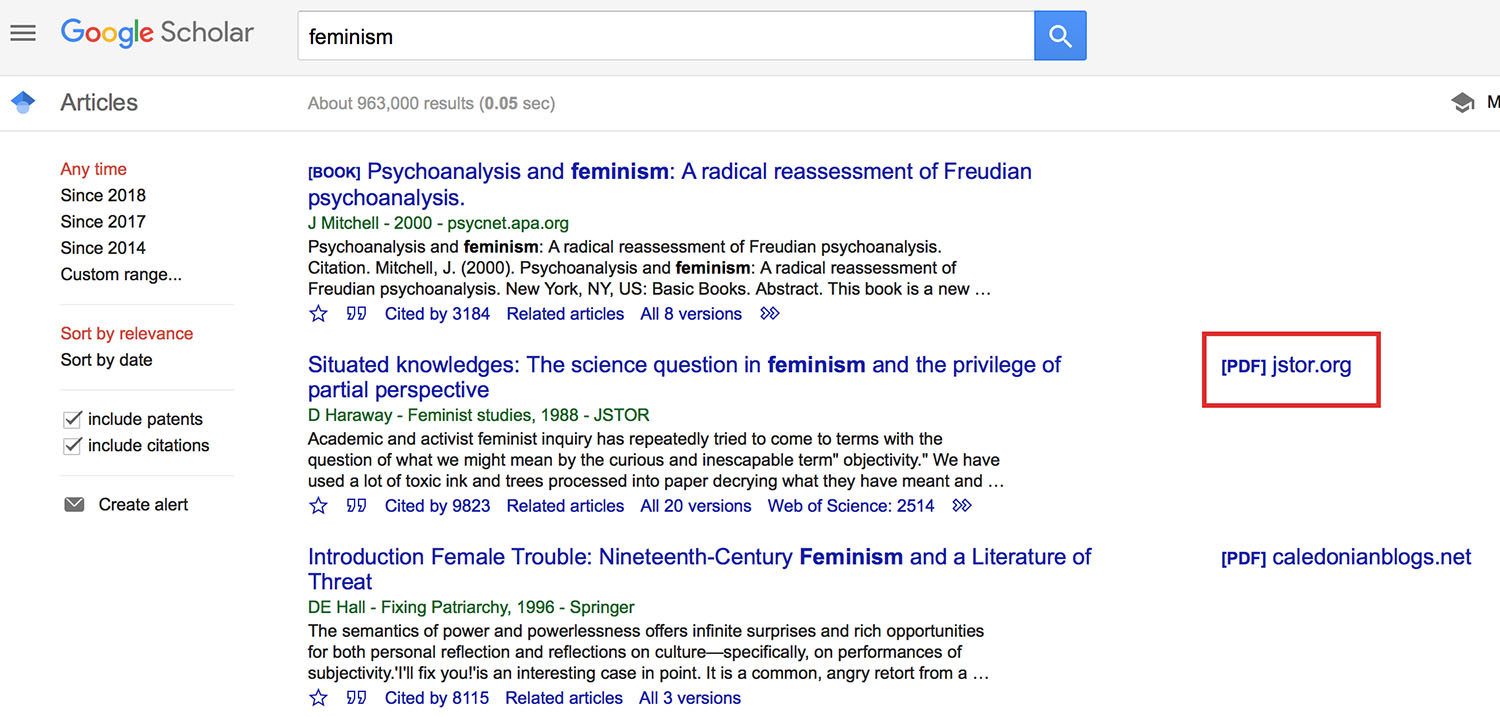Cite the Situated knowledges article via quote icon
The image size is (1500, 717).
point(356,506)
